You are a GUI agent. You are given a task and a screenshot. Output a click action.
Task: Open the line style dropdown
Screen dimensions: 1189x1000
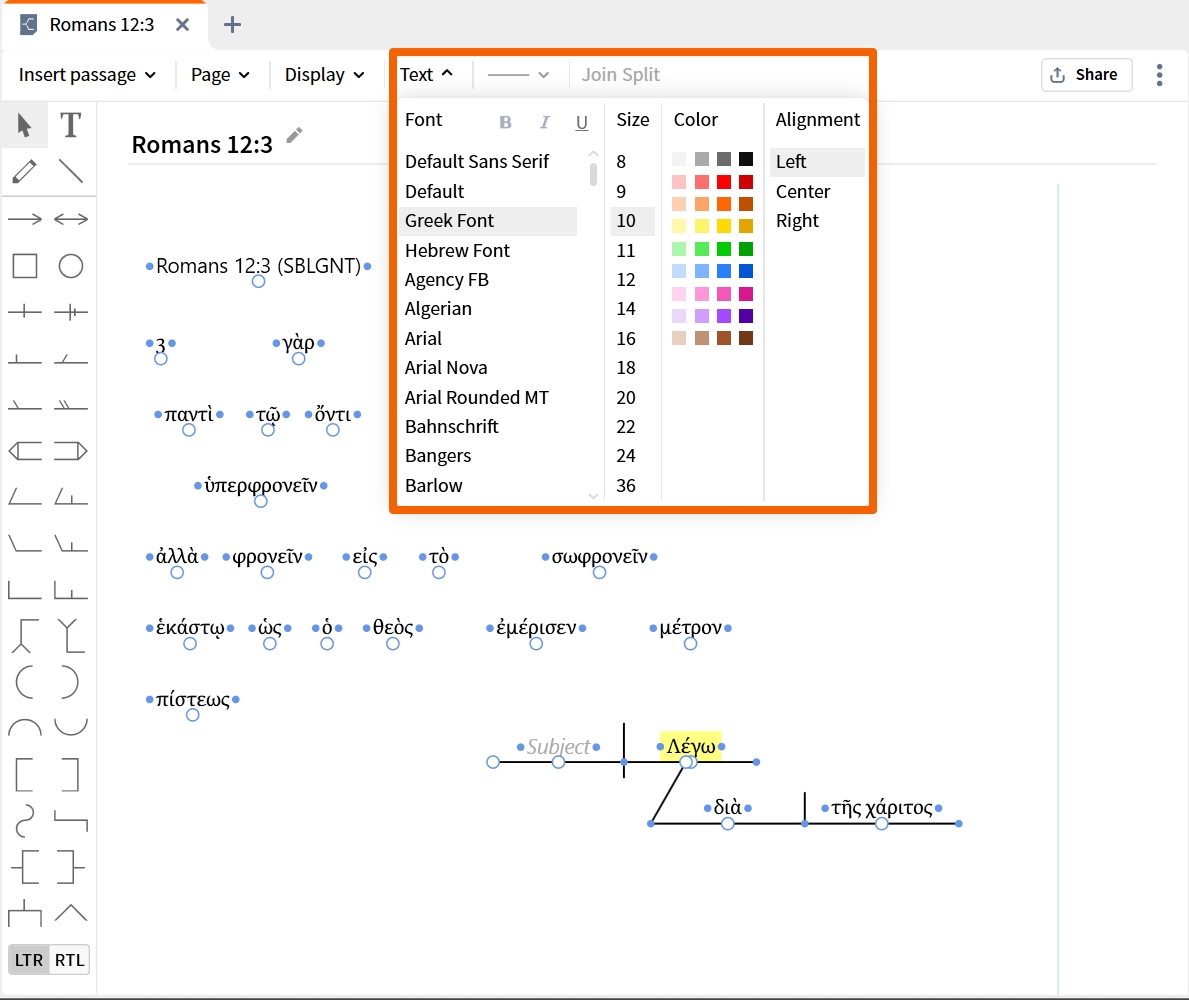point(518,74)
